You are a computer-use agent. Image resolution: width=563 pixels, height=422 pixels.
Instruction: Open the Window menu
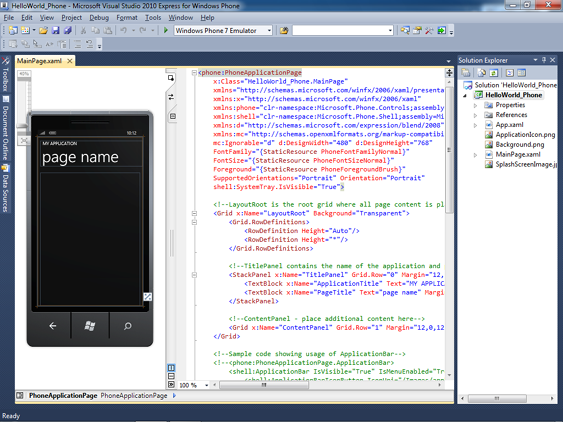point(181,18)
